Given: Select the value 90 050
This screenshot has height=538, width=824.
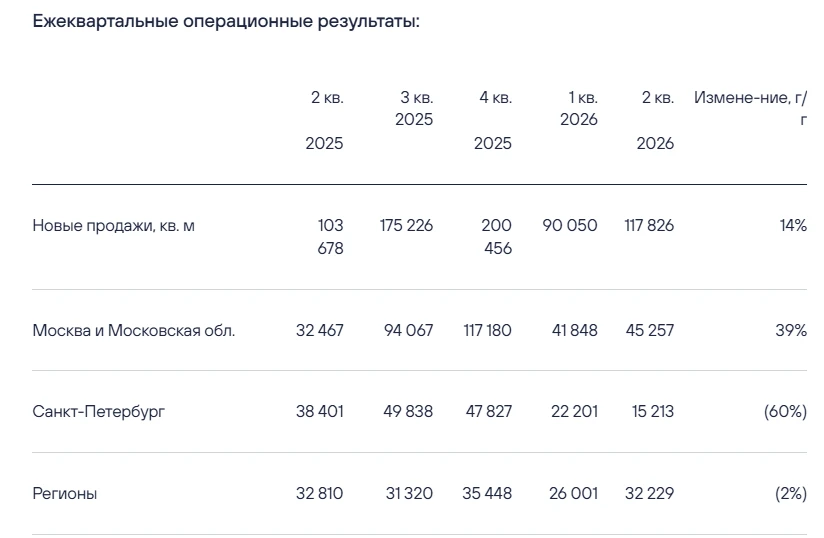Looking at the screenshot, I should point(570,225).
